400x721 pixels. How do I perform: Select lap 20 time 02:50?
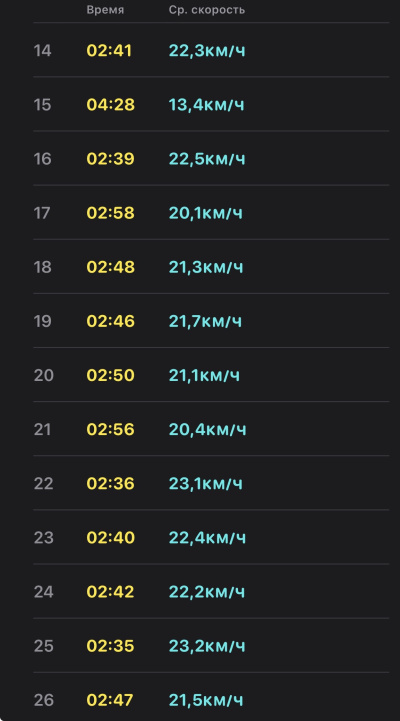pyautogui.click(x=110, y=376)
